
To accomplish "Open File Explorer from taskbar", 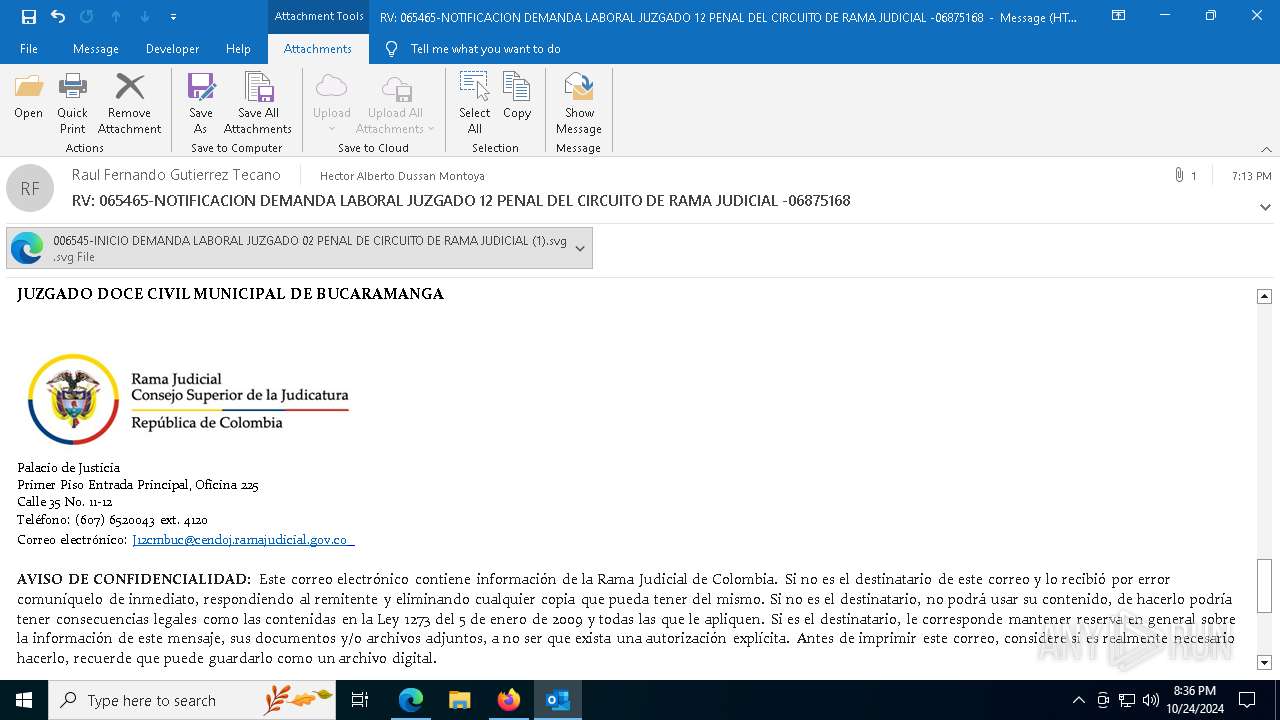I will tap(459, 700).
